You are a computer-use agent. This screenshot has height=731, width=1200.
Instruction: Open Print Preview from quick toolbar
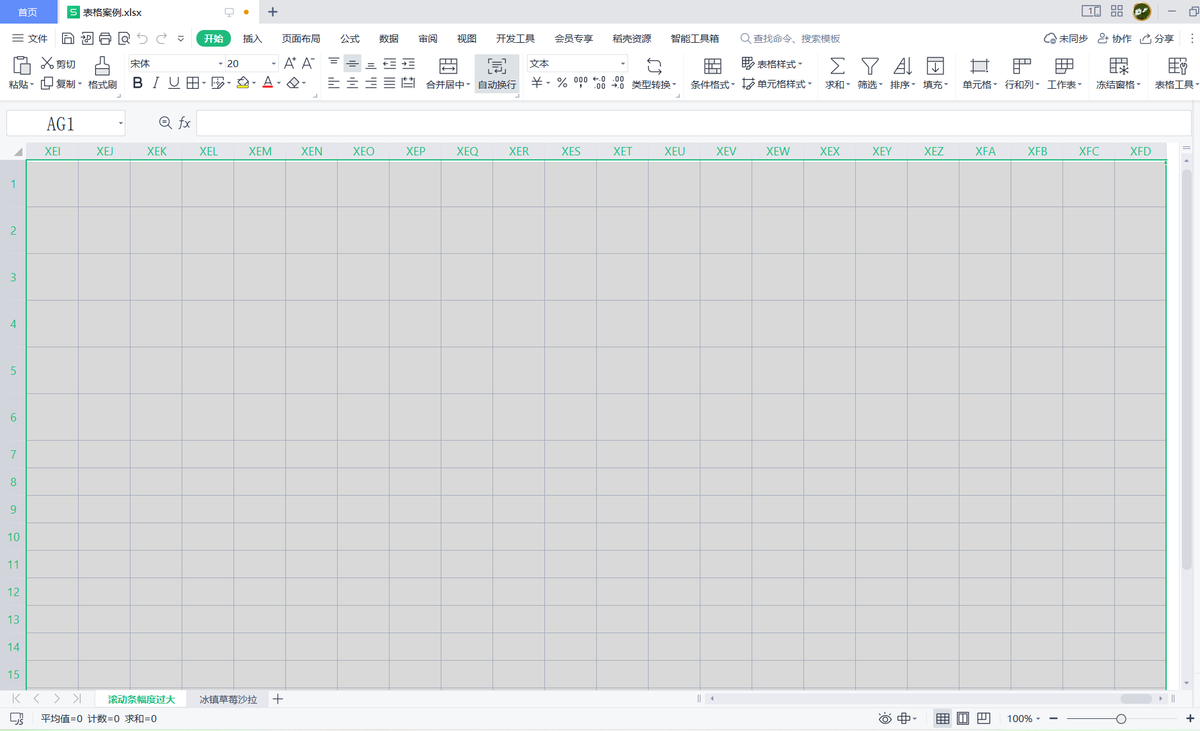(x=123, y=39)
